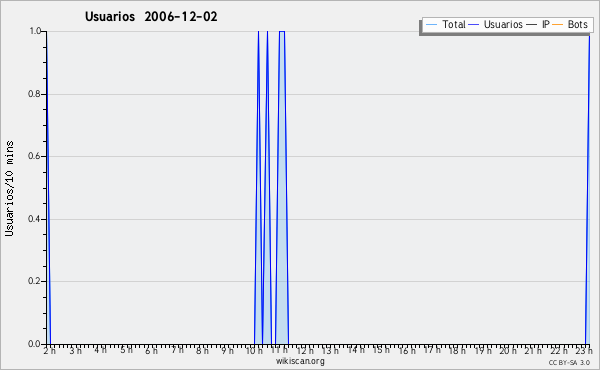600x370 pixels.
Task: Click the 13 h x-axis label
Action: [330, 350]
